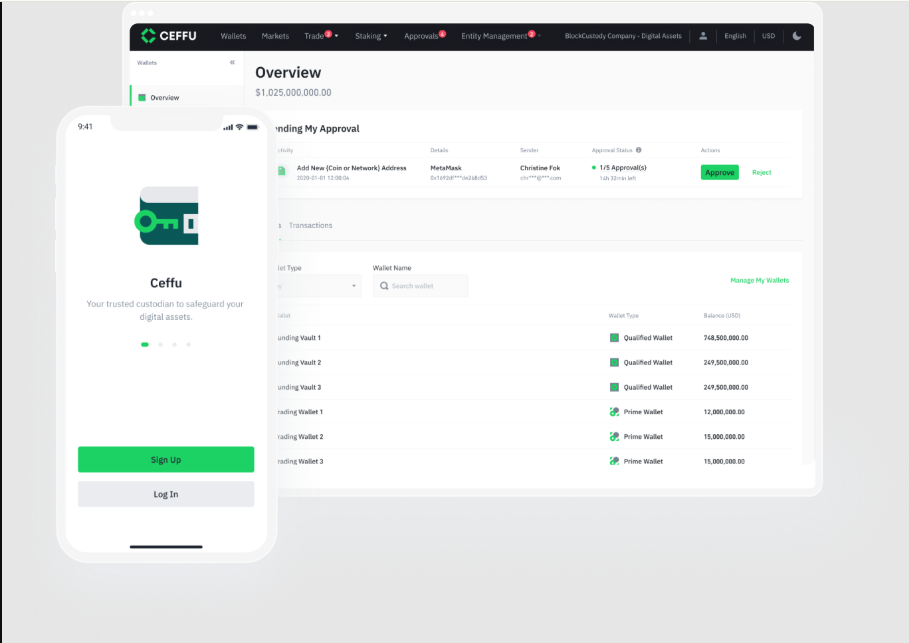Viewport: 909px width, 643px height.
Task: Click the balance 748,500,000.00
Action: [726, 337]
